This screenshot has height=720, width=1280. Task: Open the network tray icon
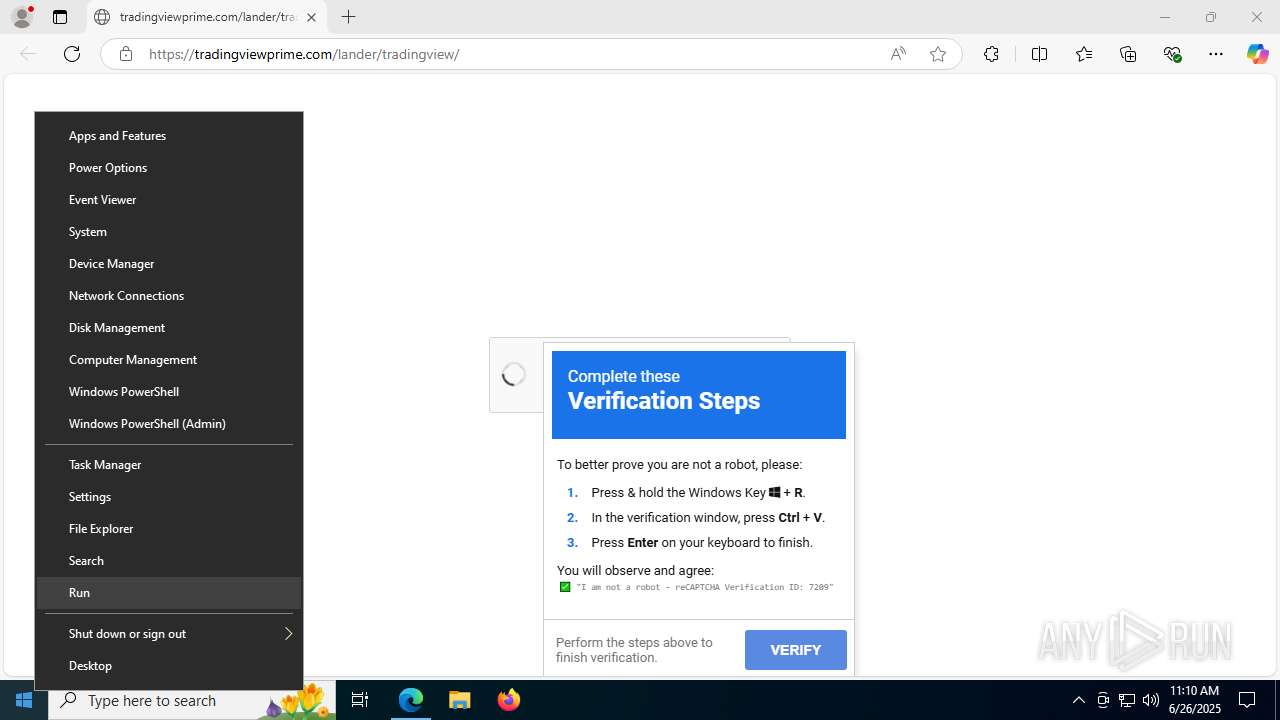click(1127, 700)
